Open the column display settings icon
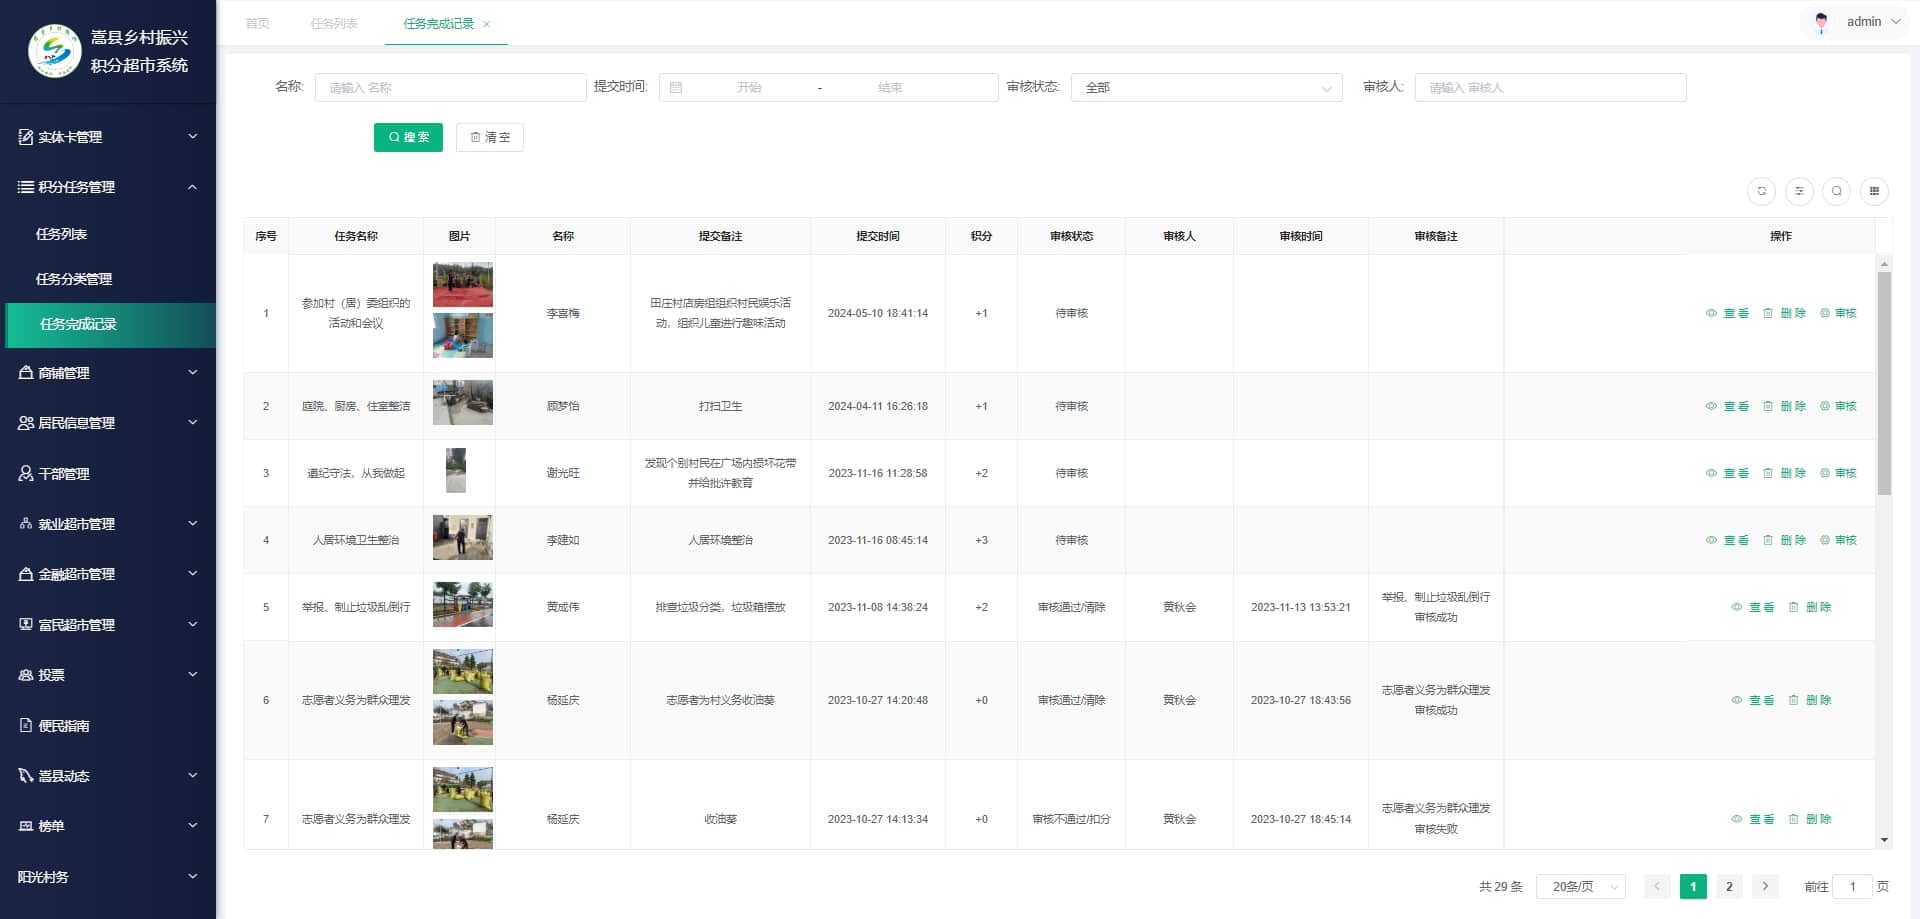This screenshot has width=1920, height=919. point(1799,191)
